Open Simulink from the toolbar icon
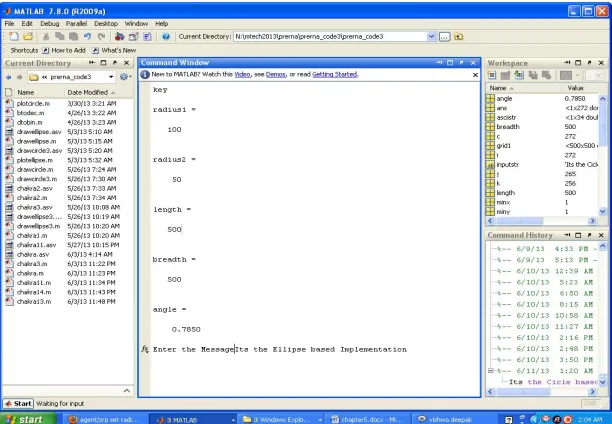The width and height of the screenshot is (612, 424). click(x=119, y=36)
